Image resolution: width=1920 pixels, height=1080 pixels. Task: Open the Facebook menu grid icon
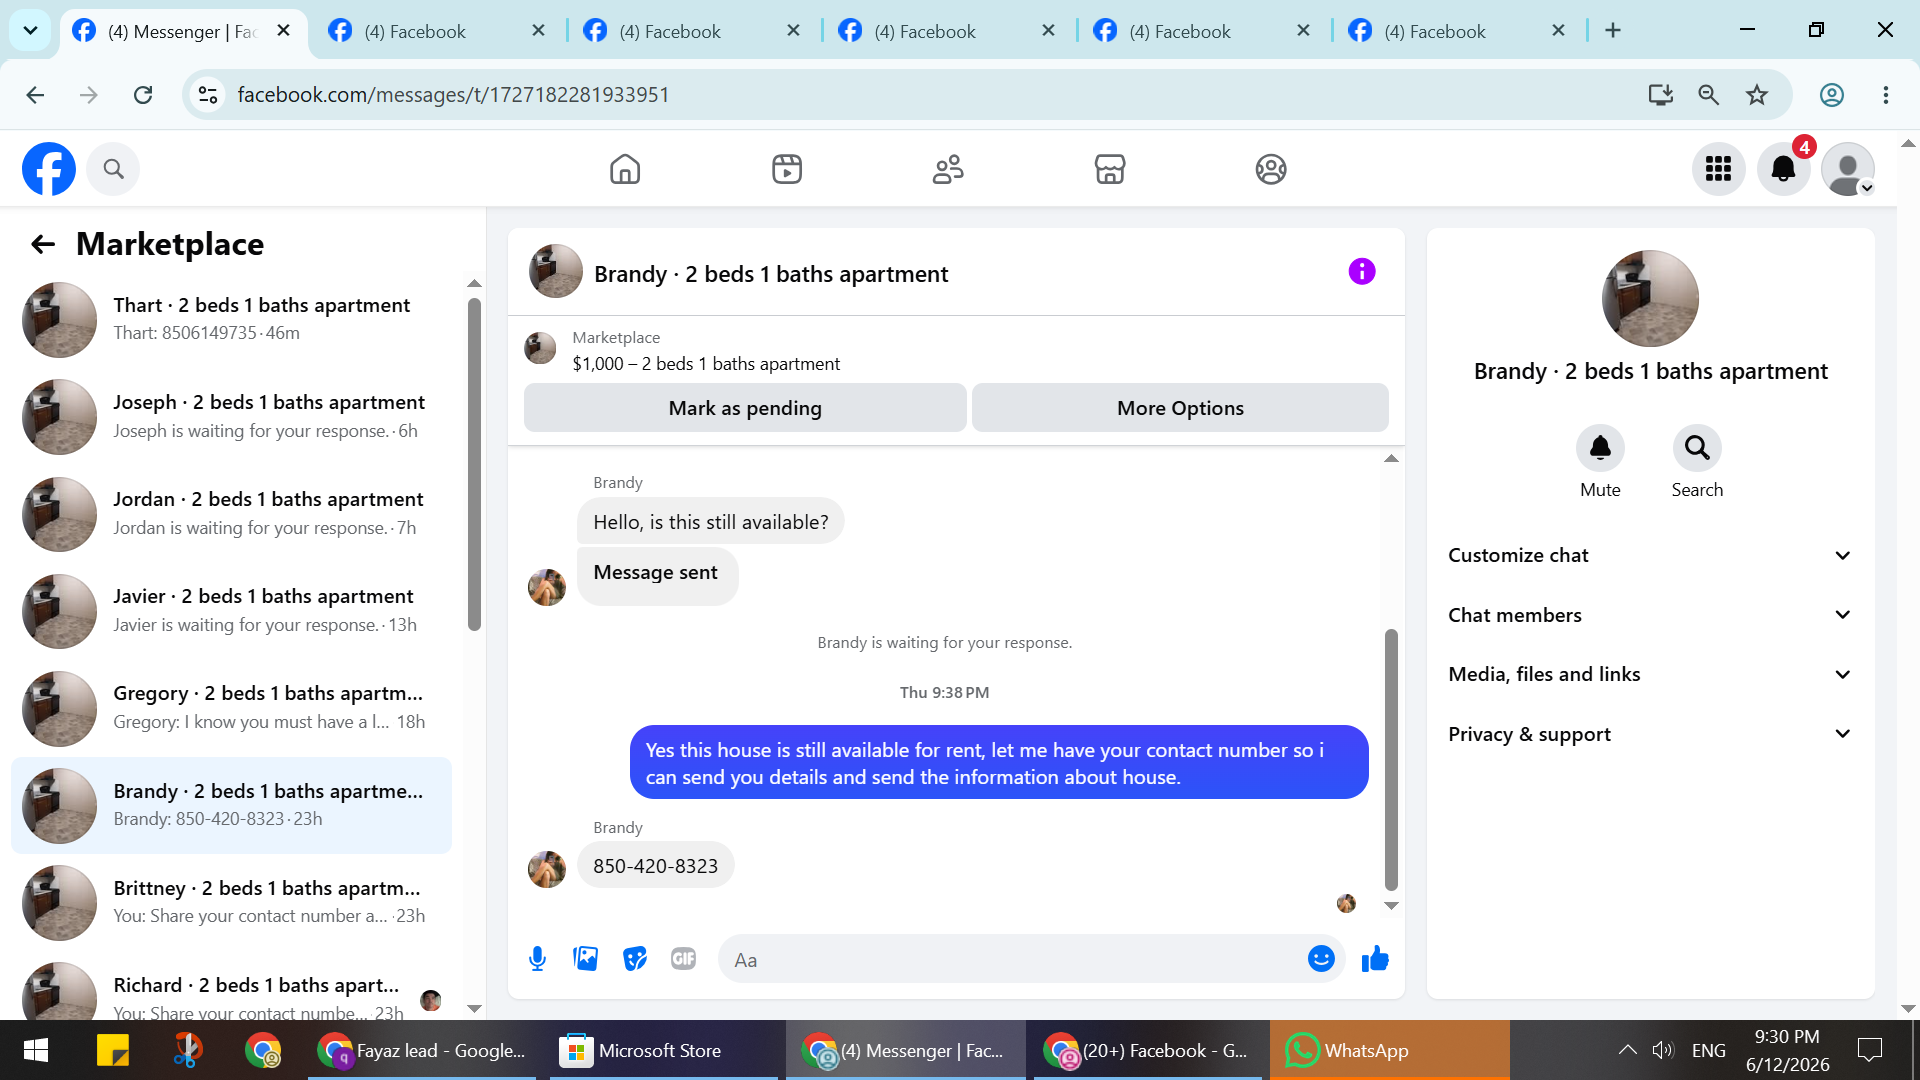1718,169
